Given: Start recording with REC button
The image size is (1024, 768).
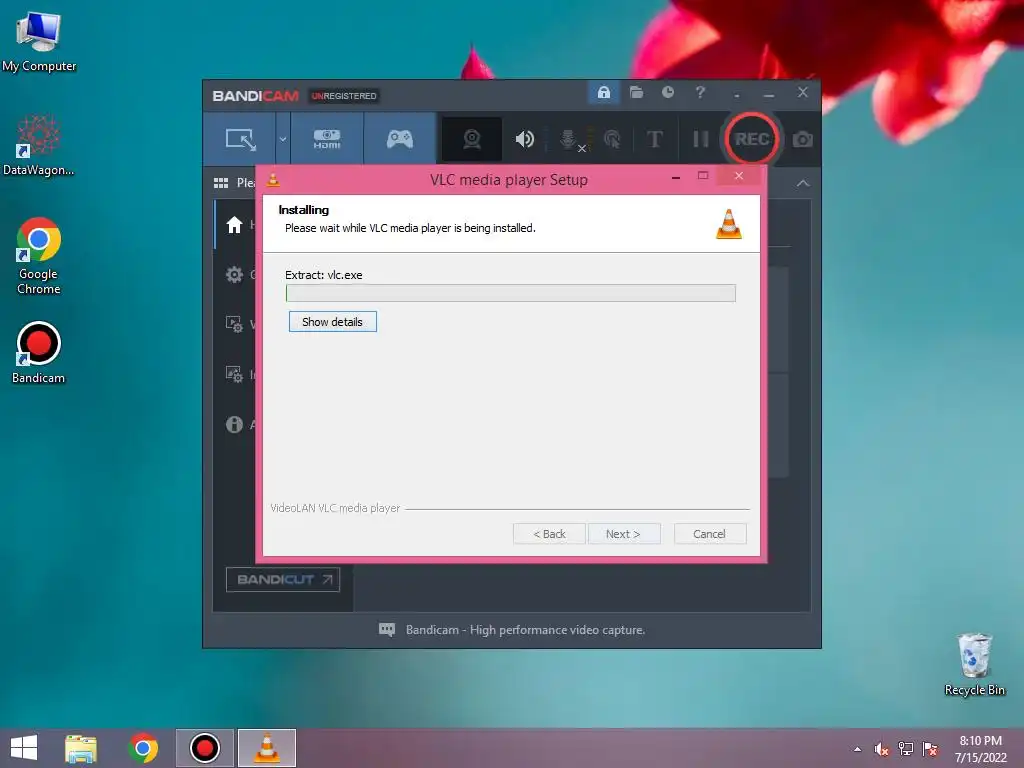Looking at the screenshot, I should [x=752, y=139].
